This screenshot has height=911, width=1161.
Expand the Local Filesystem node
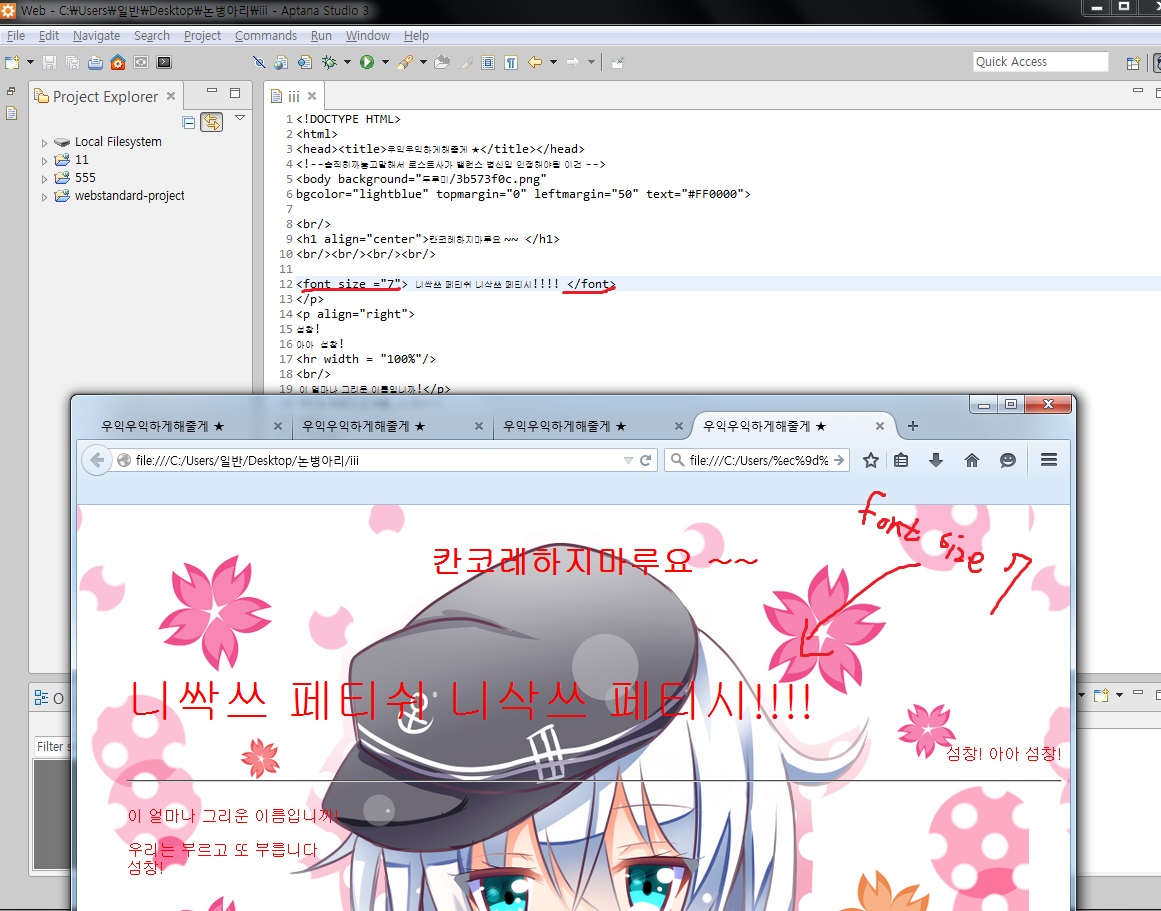point(44,142)
